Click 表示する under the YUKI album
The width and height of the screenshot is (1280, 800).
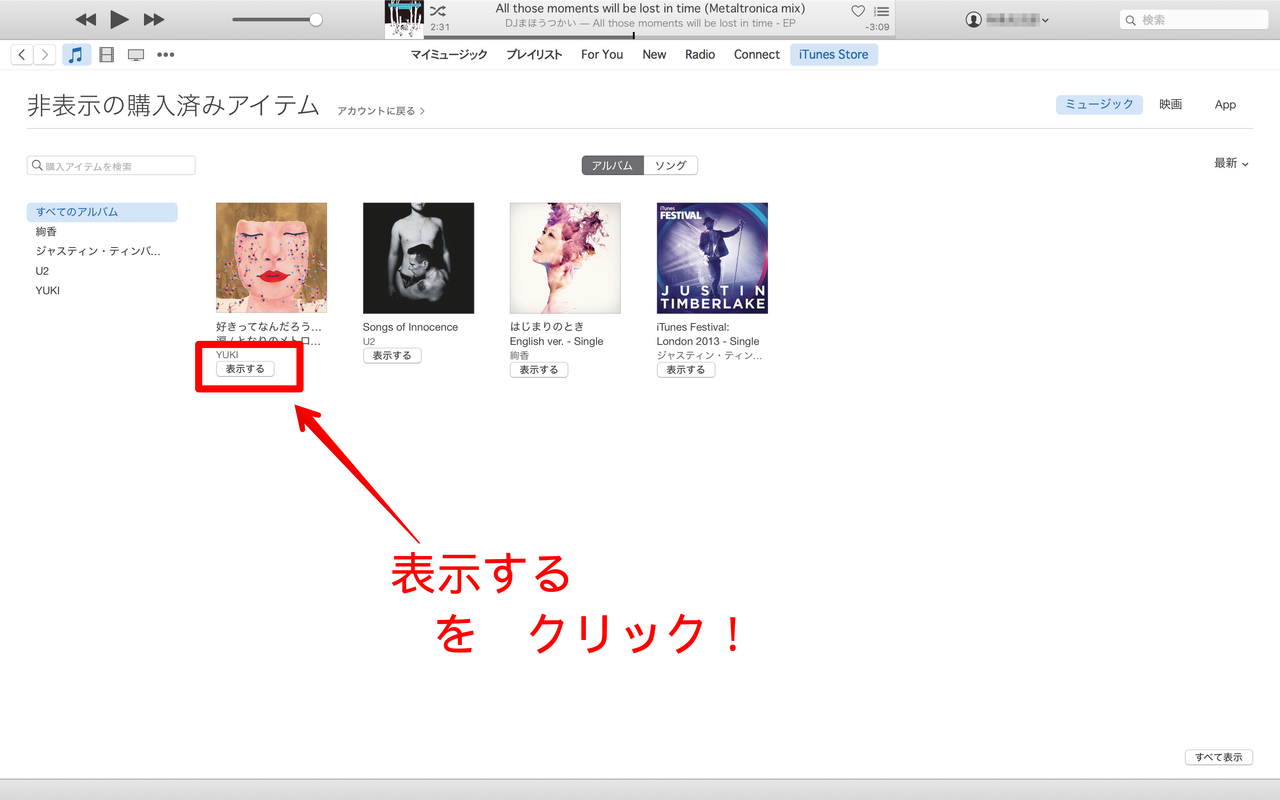245,369
